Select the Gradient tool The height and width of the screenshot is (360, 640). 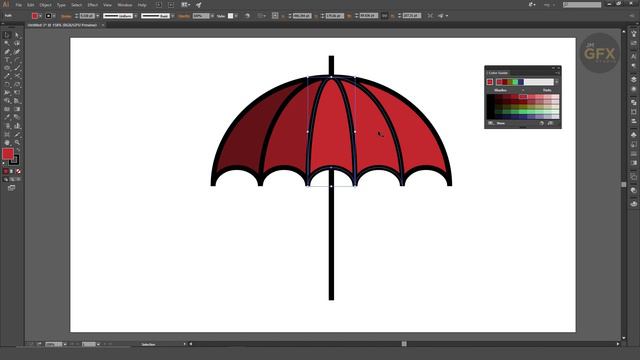pos(17,109)
